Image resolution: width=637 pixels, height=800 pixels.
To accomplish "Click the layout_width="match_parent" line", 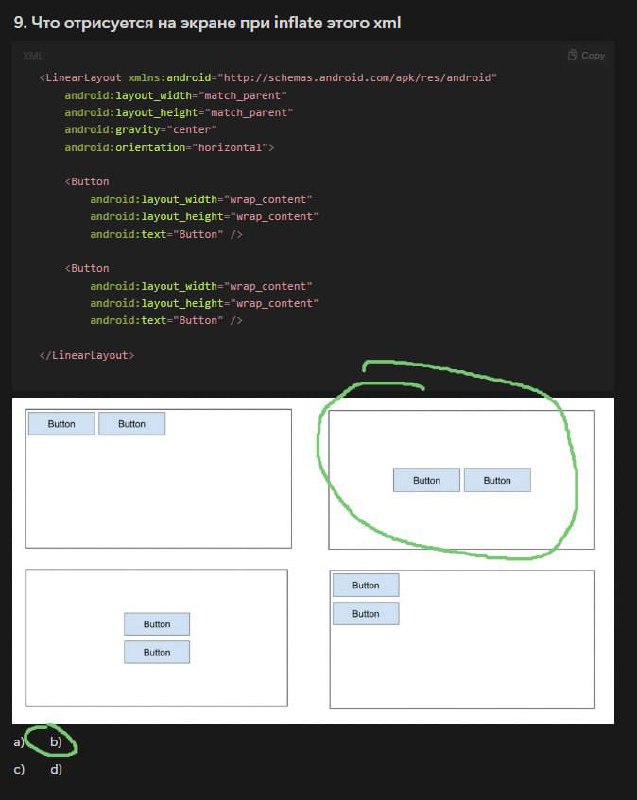I will point(175,95).
